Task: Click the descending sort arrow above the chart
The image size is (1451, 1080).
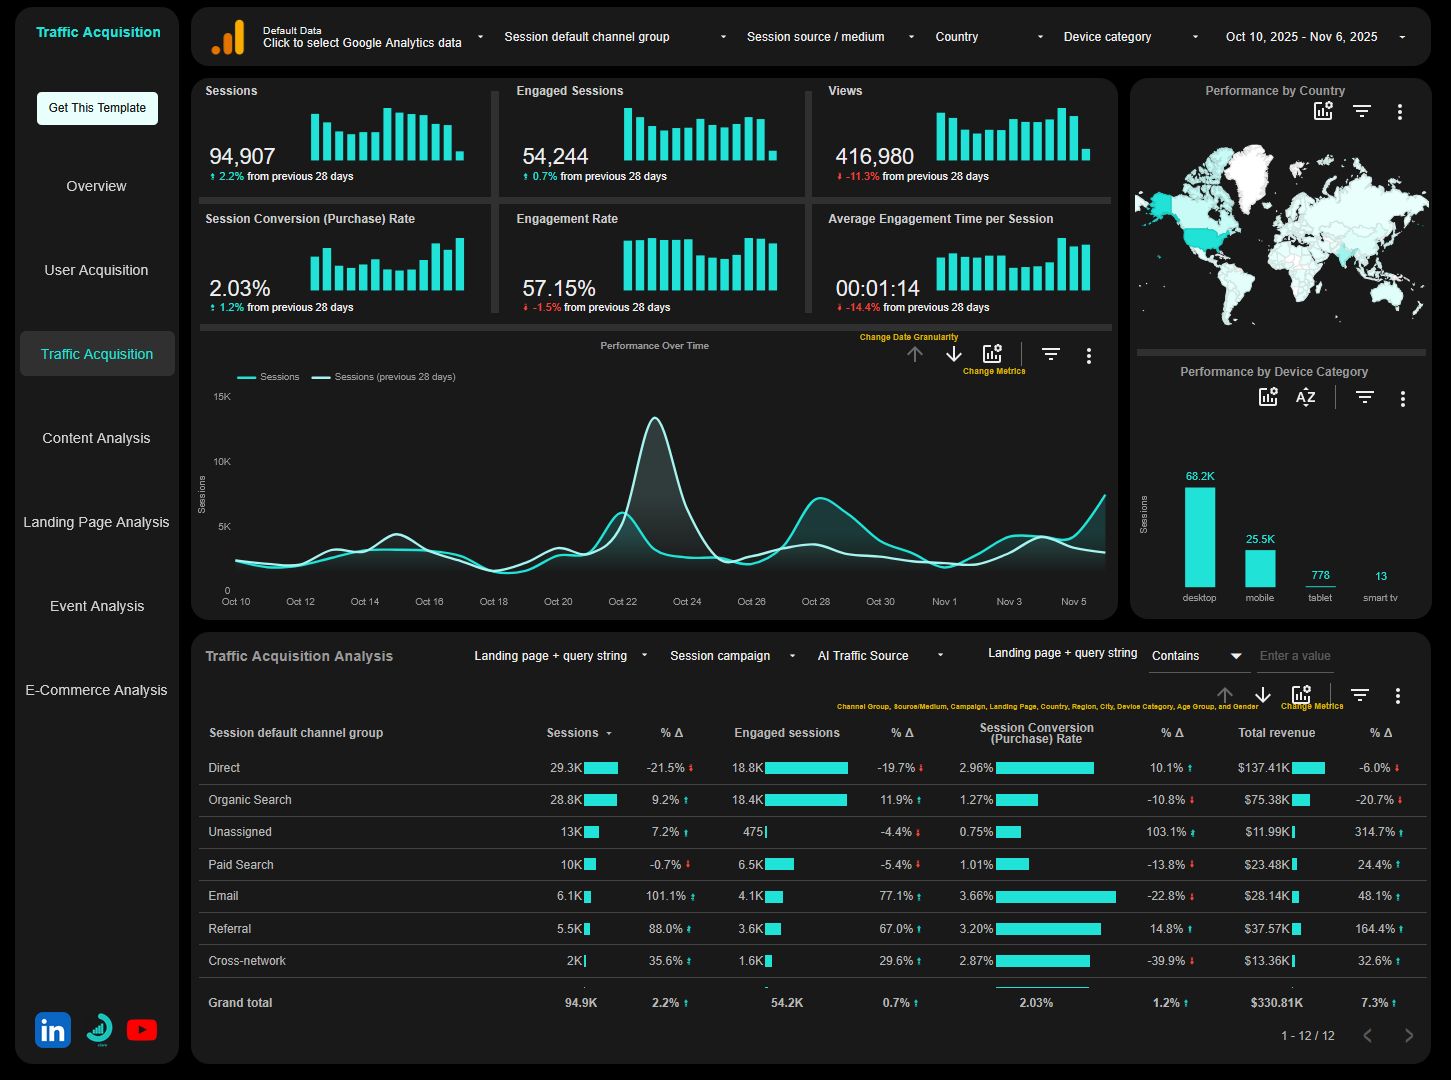Action: [952, 353]
